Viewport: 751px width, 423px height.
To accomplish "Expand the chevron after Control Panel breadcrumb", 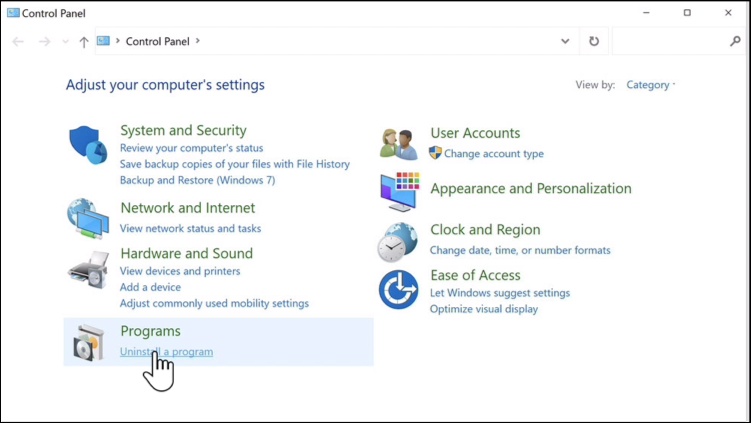I will 197,41.
